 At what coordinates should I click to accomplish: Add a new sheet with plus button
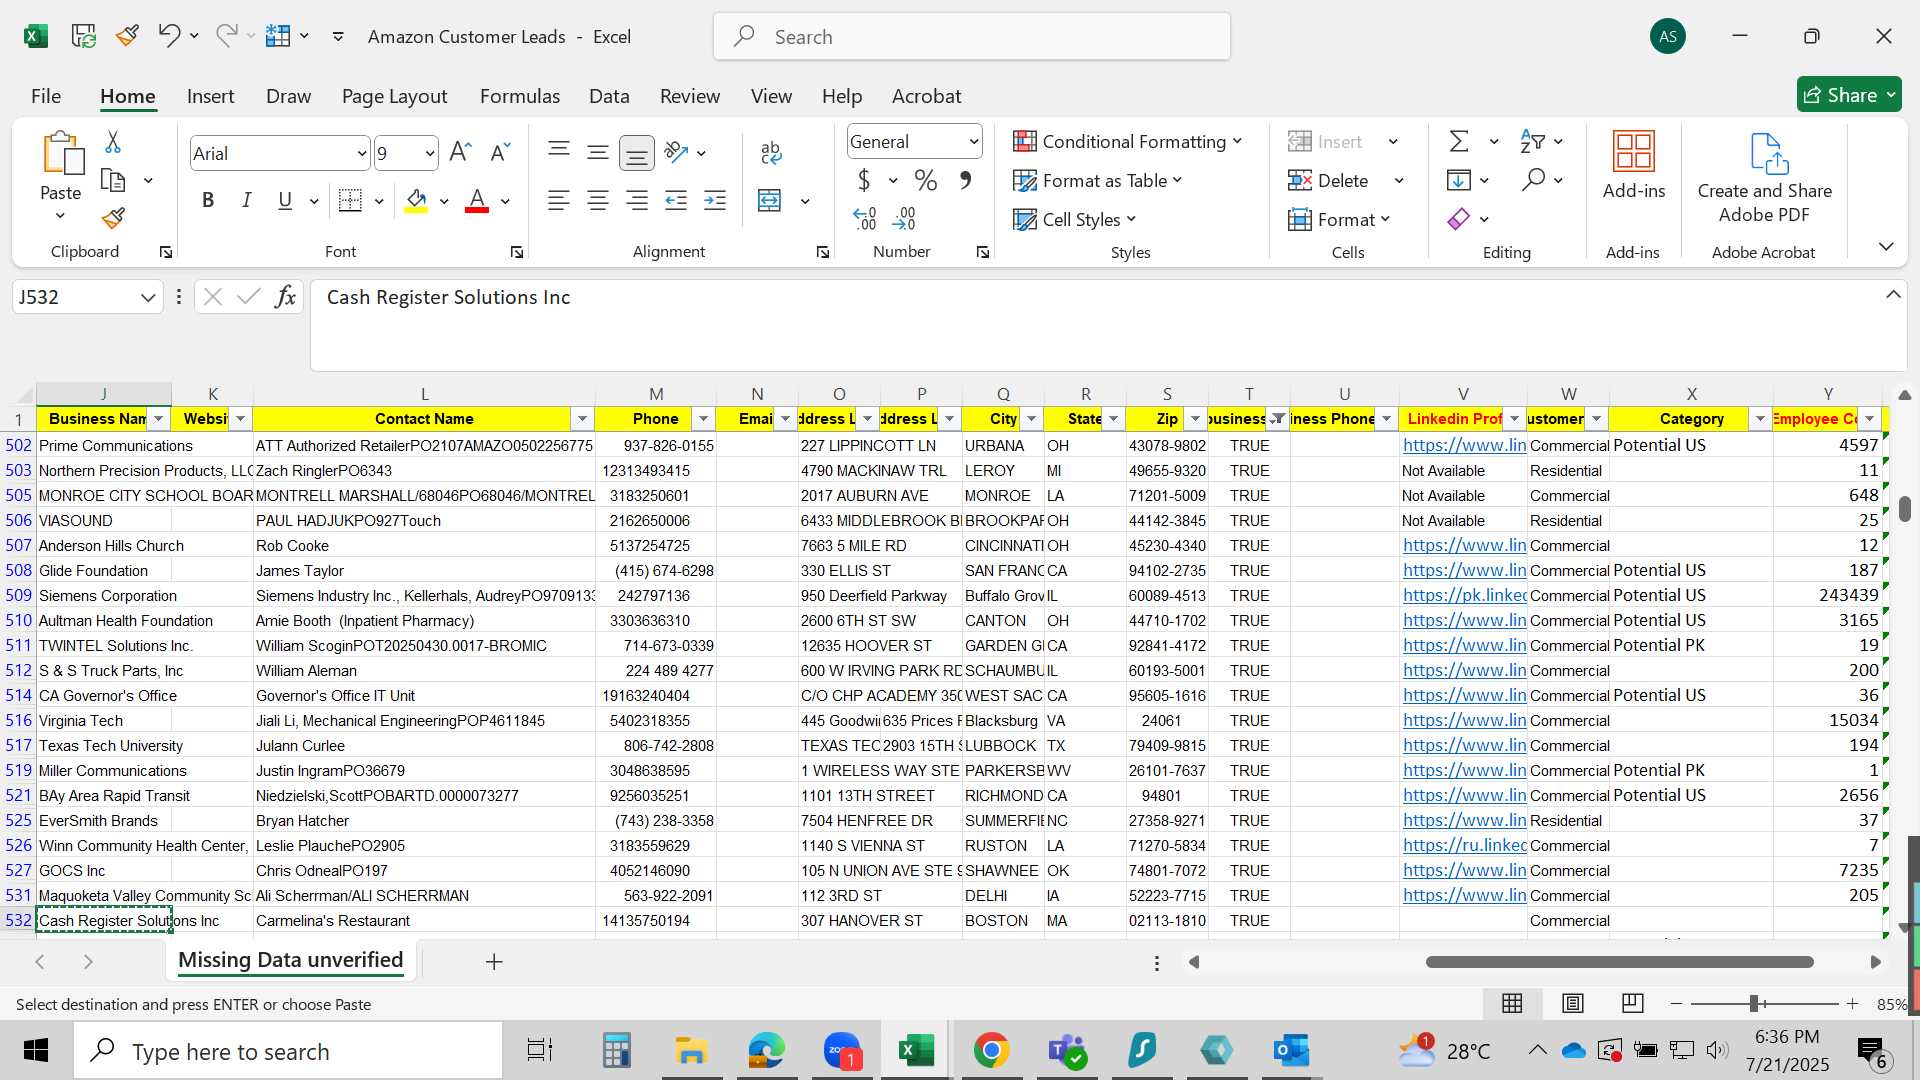point(494,962)
